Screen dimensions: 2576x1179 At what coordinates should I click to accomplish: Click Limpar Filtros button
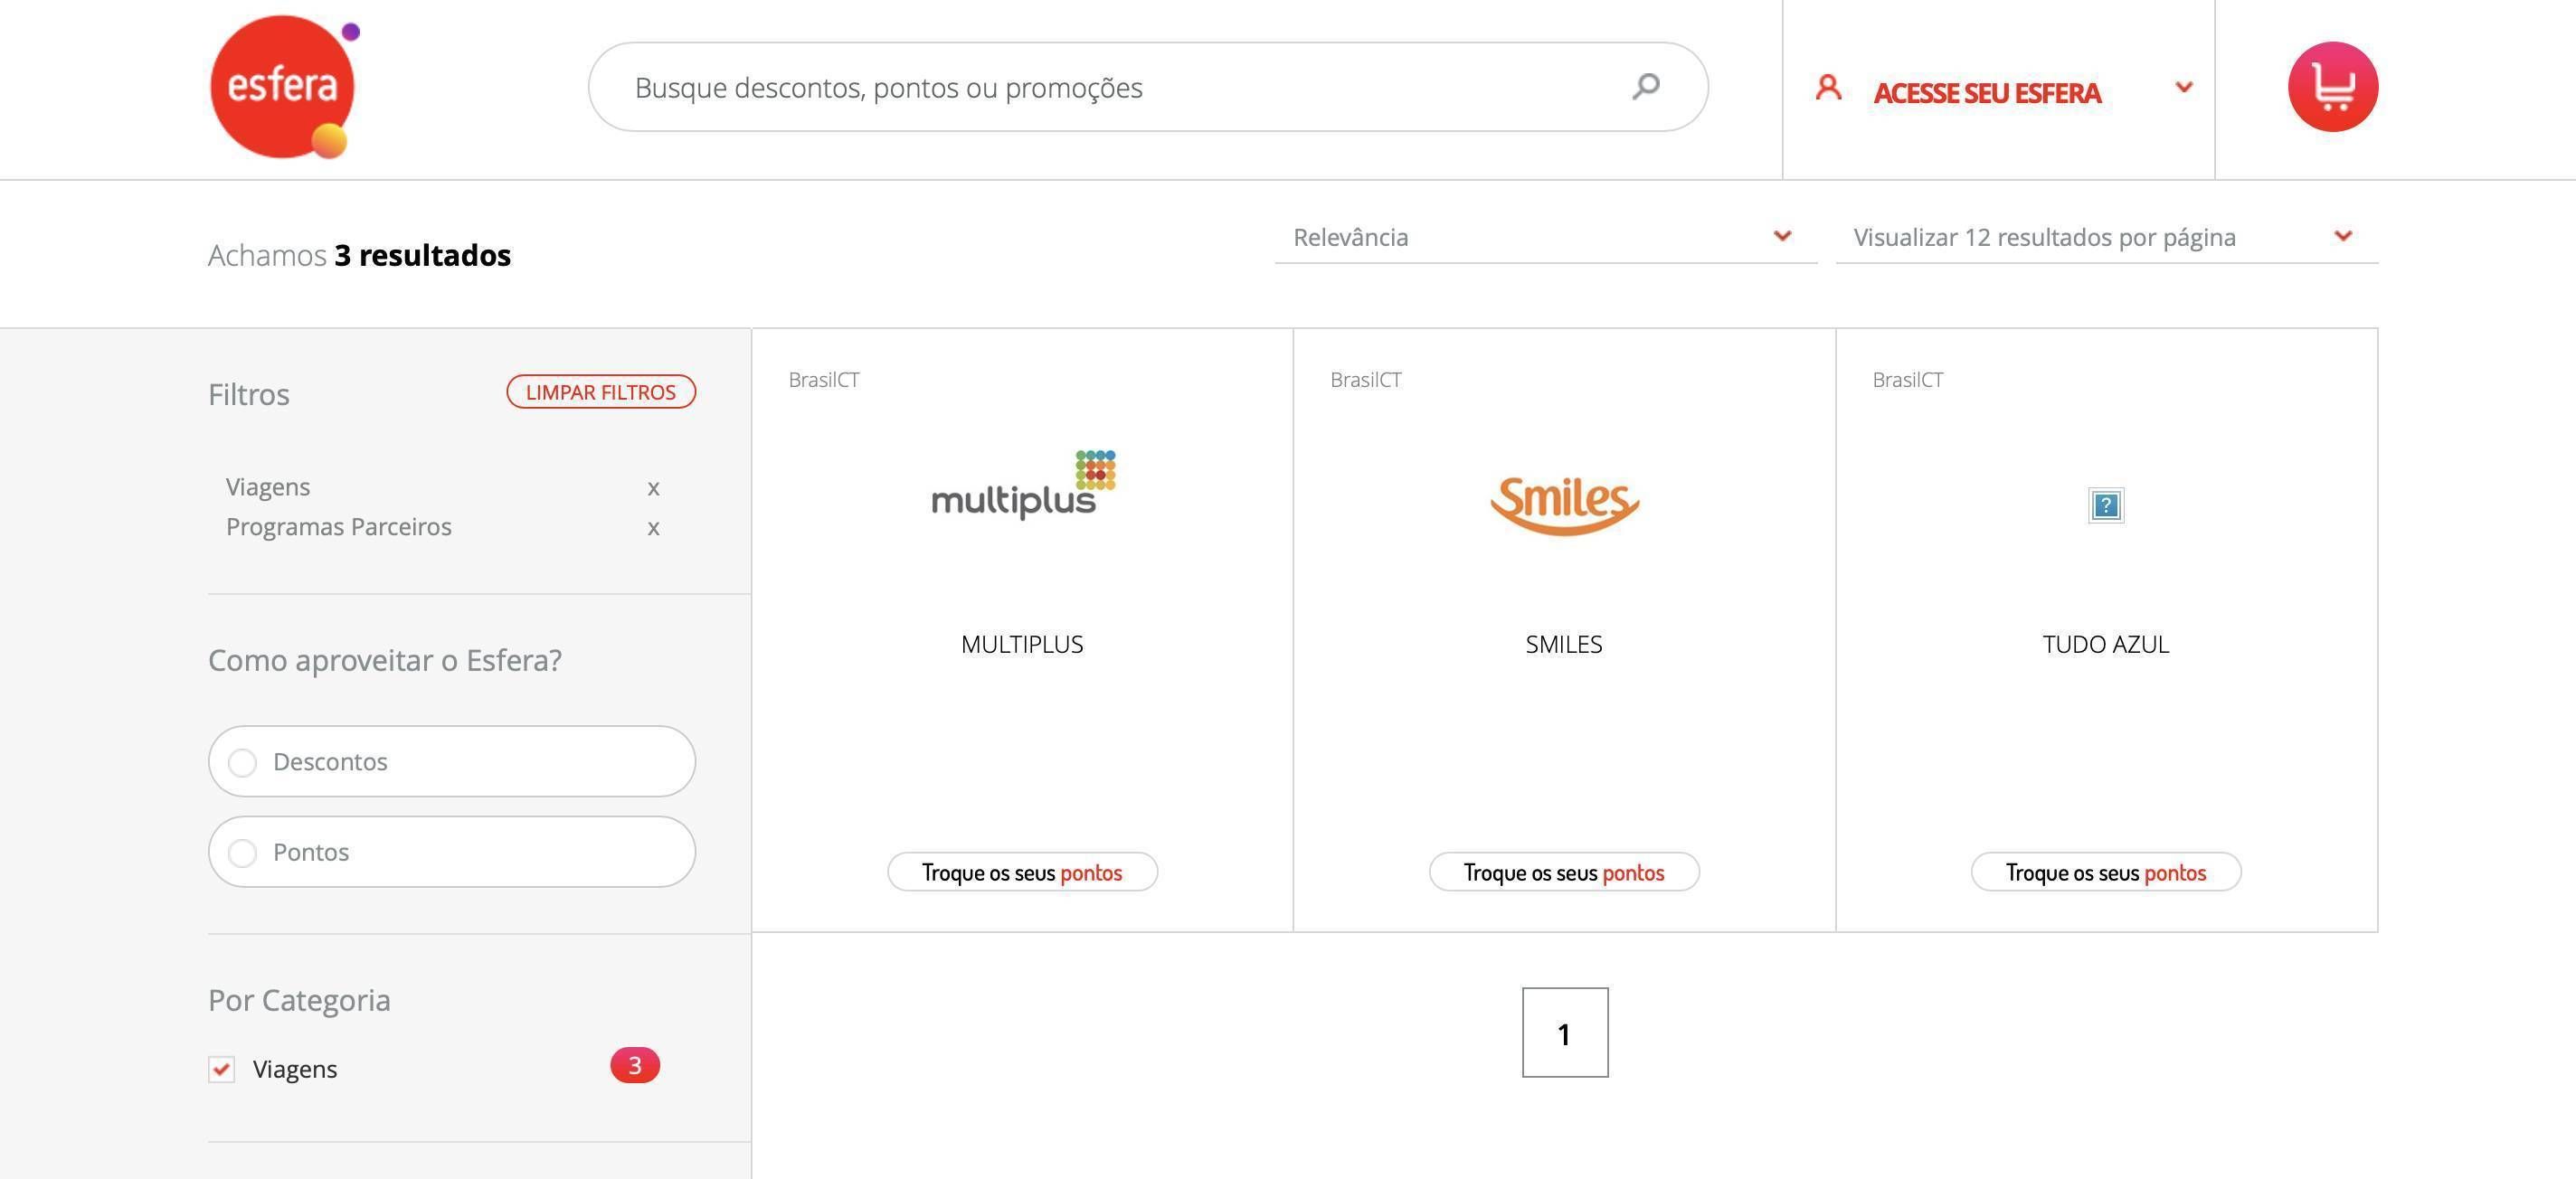pos(601,392)
